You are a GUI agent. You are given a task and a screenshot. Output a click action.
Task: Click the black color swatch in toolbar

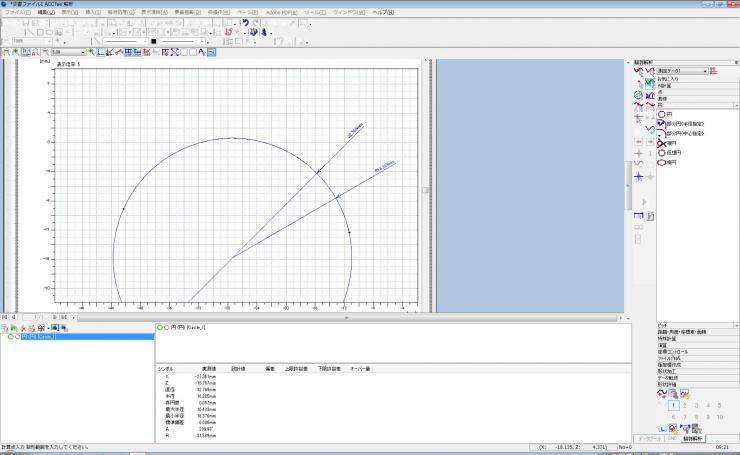pos(153,42)
